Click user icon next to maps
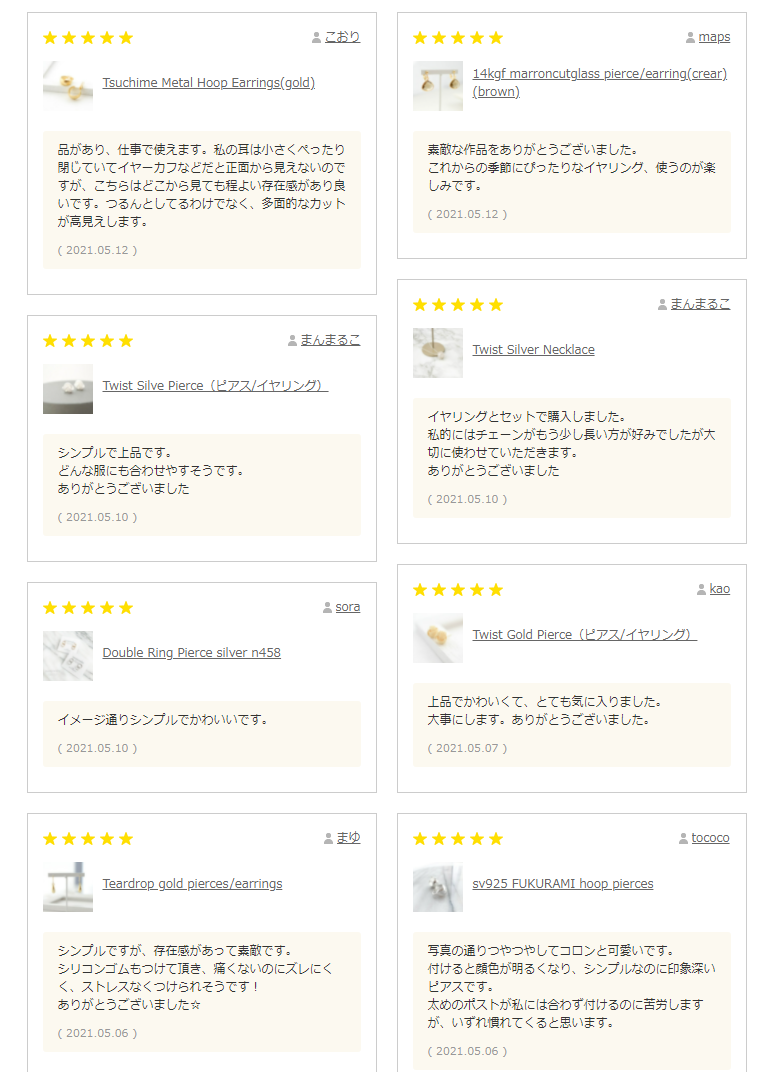Image resolution: width=762 pixels, height=1072 pixels. [690, 38]
